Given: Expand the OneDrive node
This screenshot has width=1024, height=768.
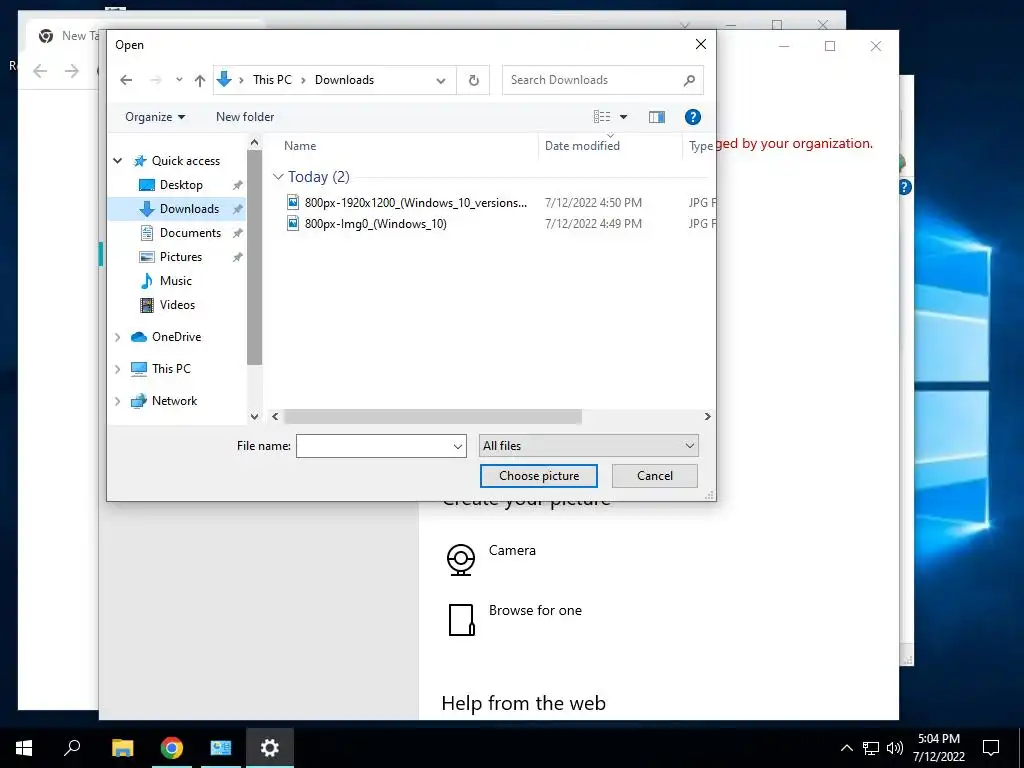Looking at the screenshot, I should click(x=118, y=337).
